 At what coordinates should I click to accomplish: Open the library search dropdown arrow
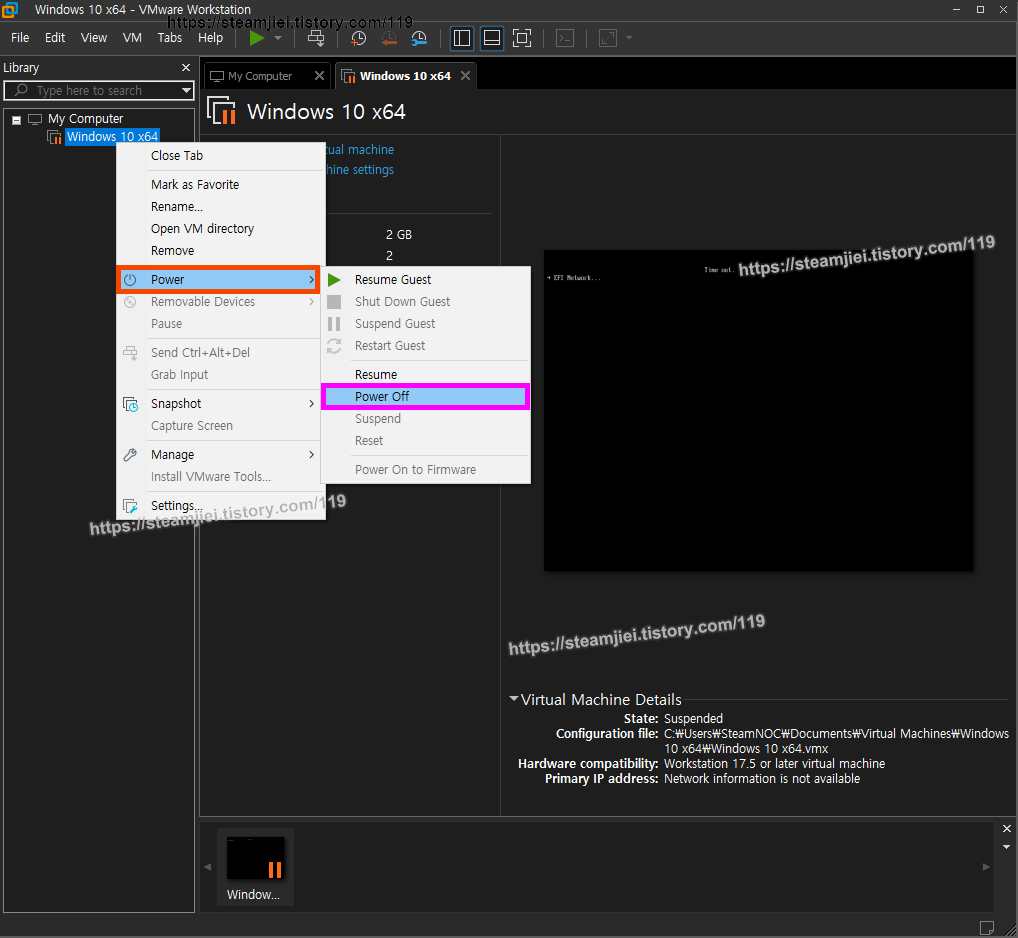[x=186, y=90]
